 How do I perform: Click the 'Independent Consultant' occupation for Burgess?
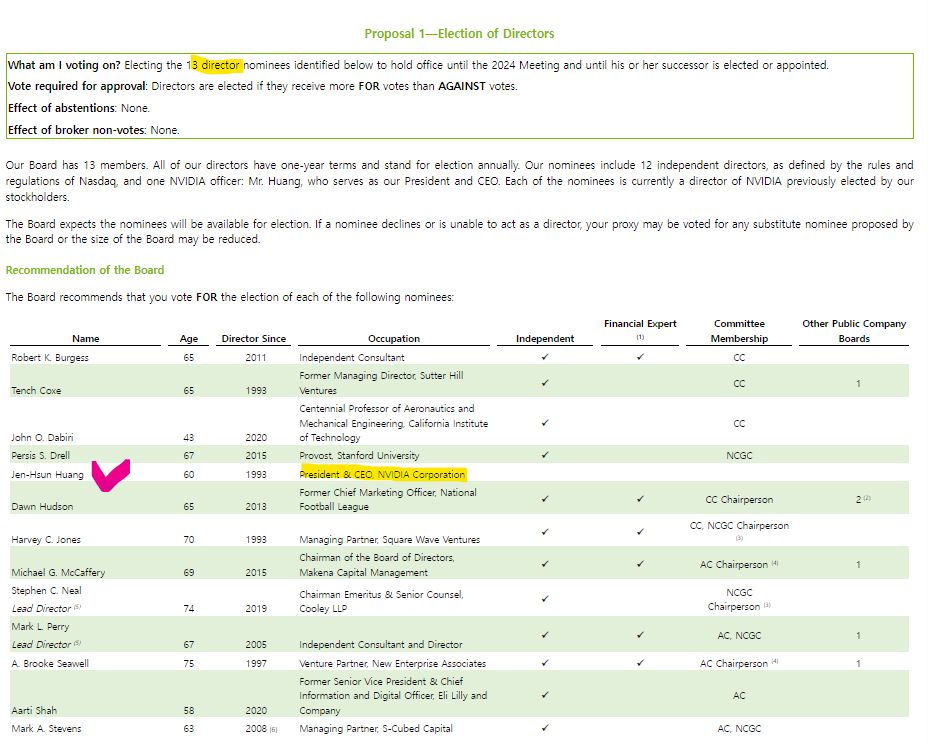click(352, 358)
